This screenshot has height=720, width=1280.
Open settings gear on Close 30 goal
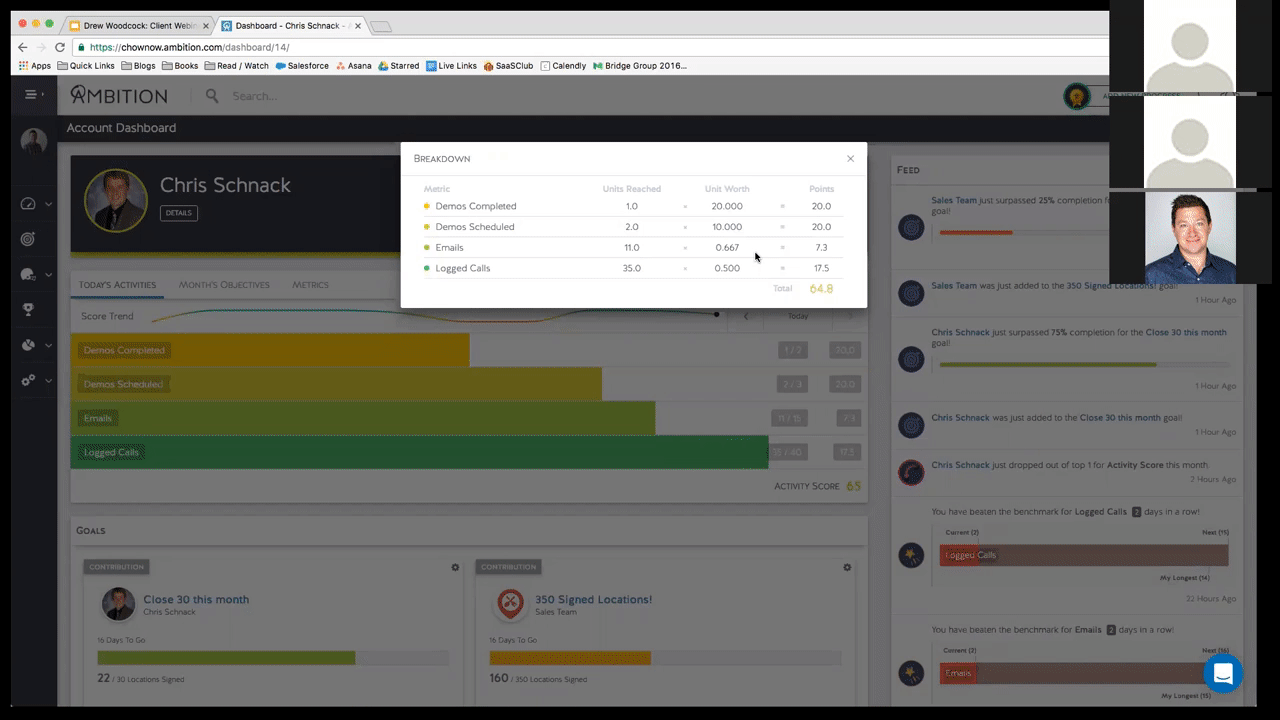pyautogui.click(x=455, y=567)
